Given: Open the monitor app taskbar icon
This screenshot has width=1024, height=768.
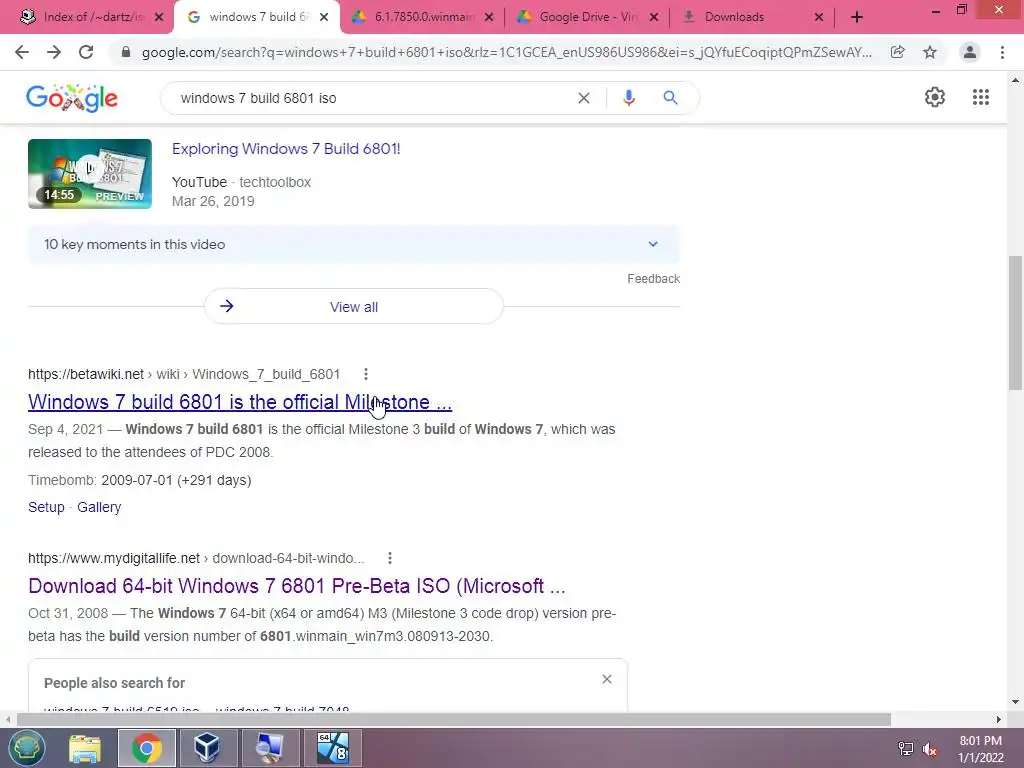Looking at the screenshot, I should pos(270,748).
